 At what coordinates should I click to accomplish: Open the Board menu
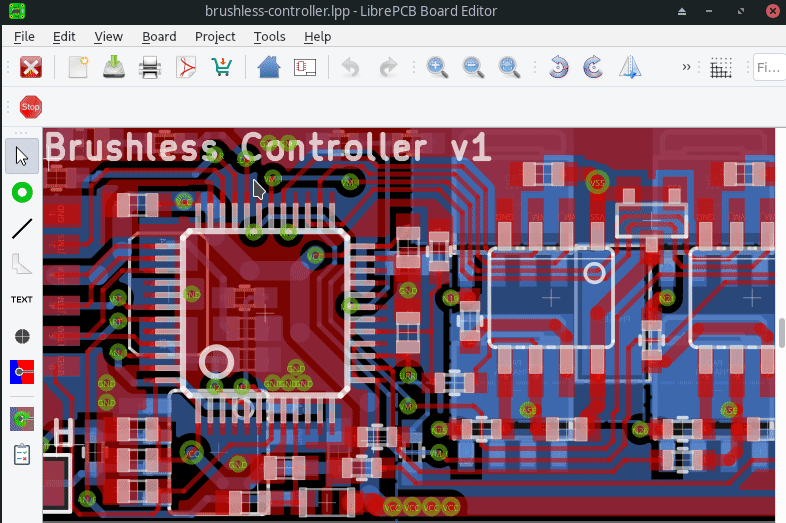pyautogui.click(x=159, y=37)
